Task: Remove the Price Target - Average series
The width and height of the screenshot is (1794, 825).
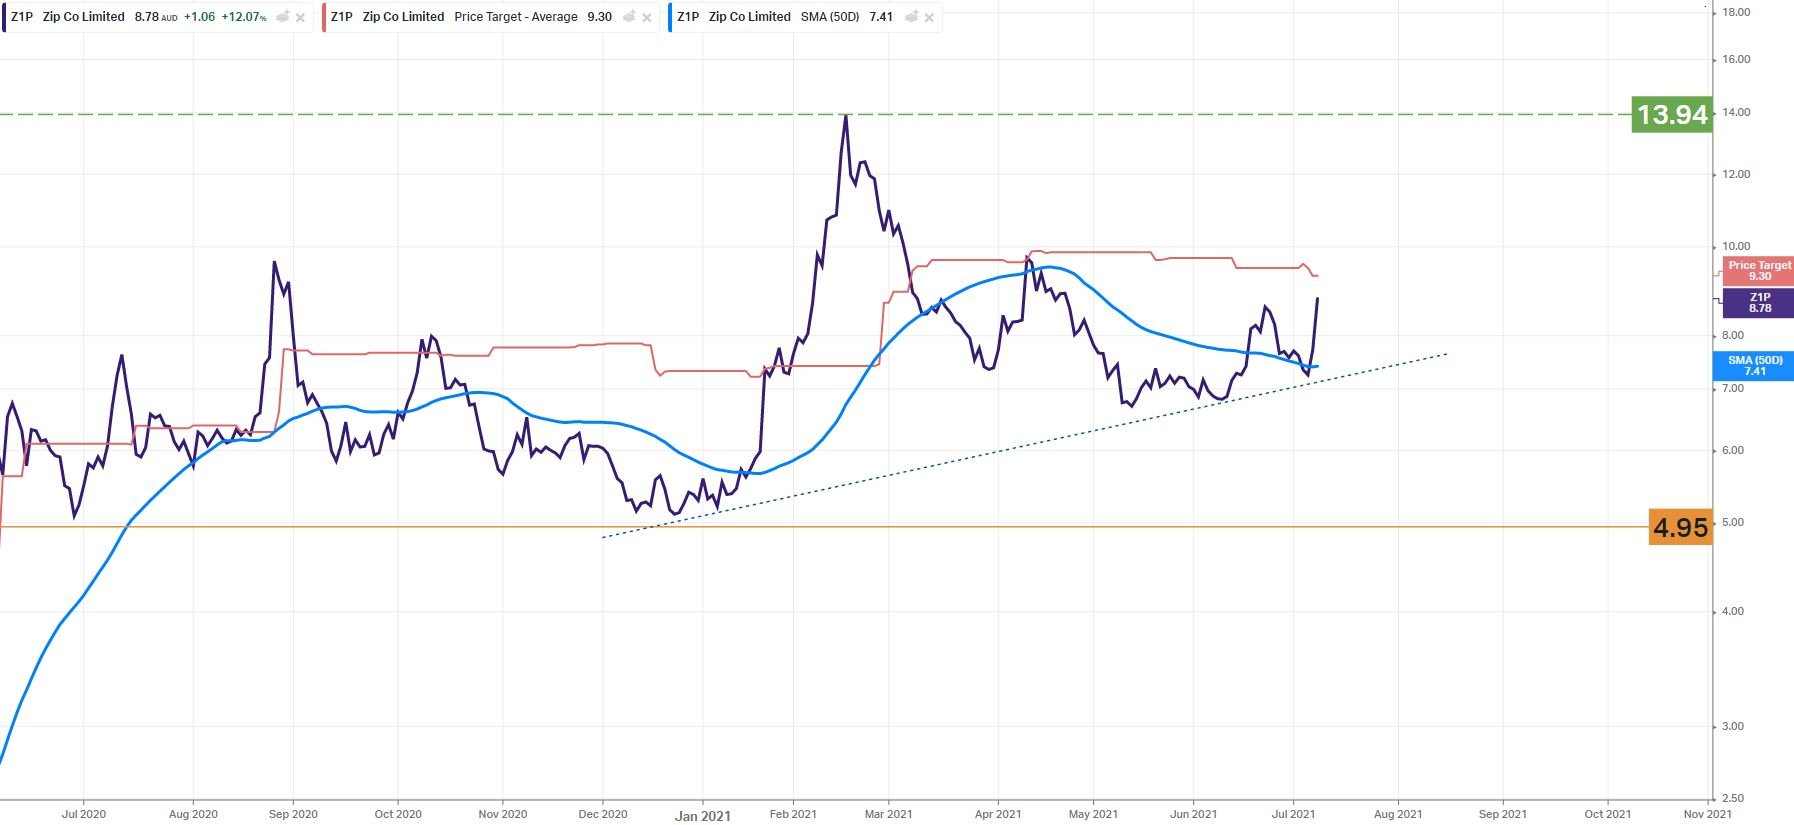Action: pos(646,17)
